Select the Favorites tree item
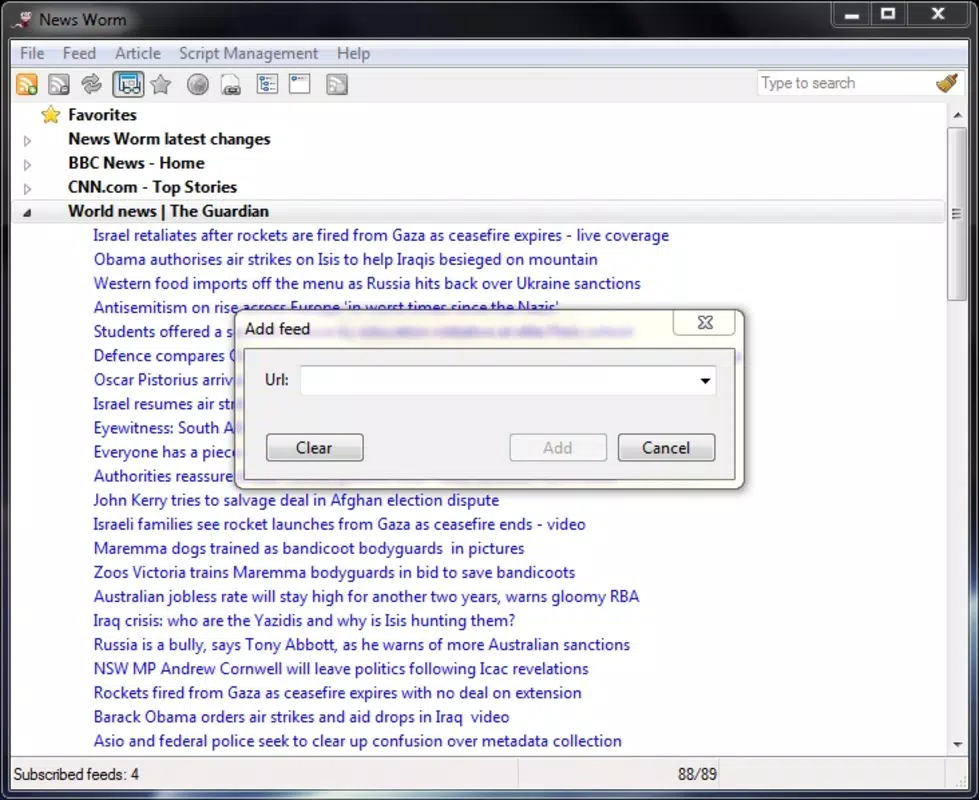Screen dimensions: 979x800 coord(102,115)
